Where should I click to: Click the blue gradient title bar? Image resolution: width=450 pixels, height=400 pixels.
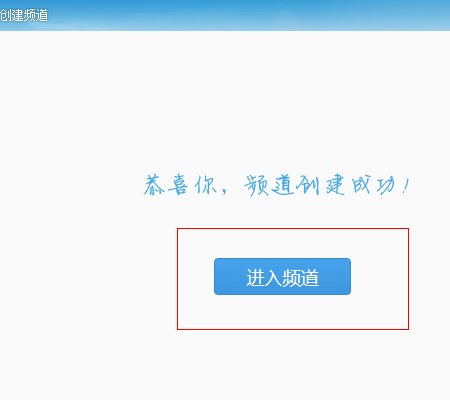(x=225, y=15)
